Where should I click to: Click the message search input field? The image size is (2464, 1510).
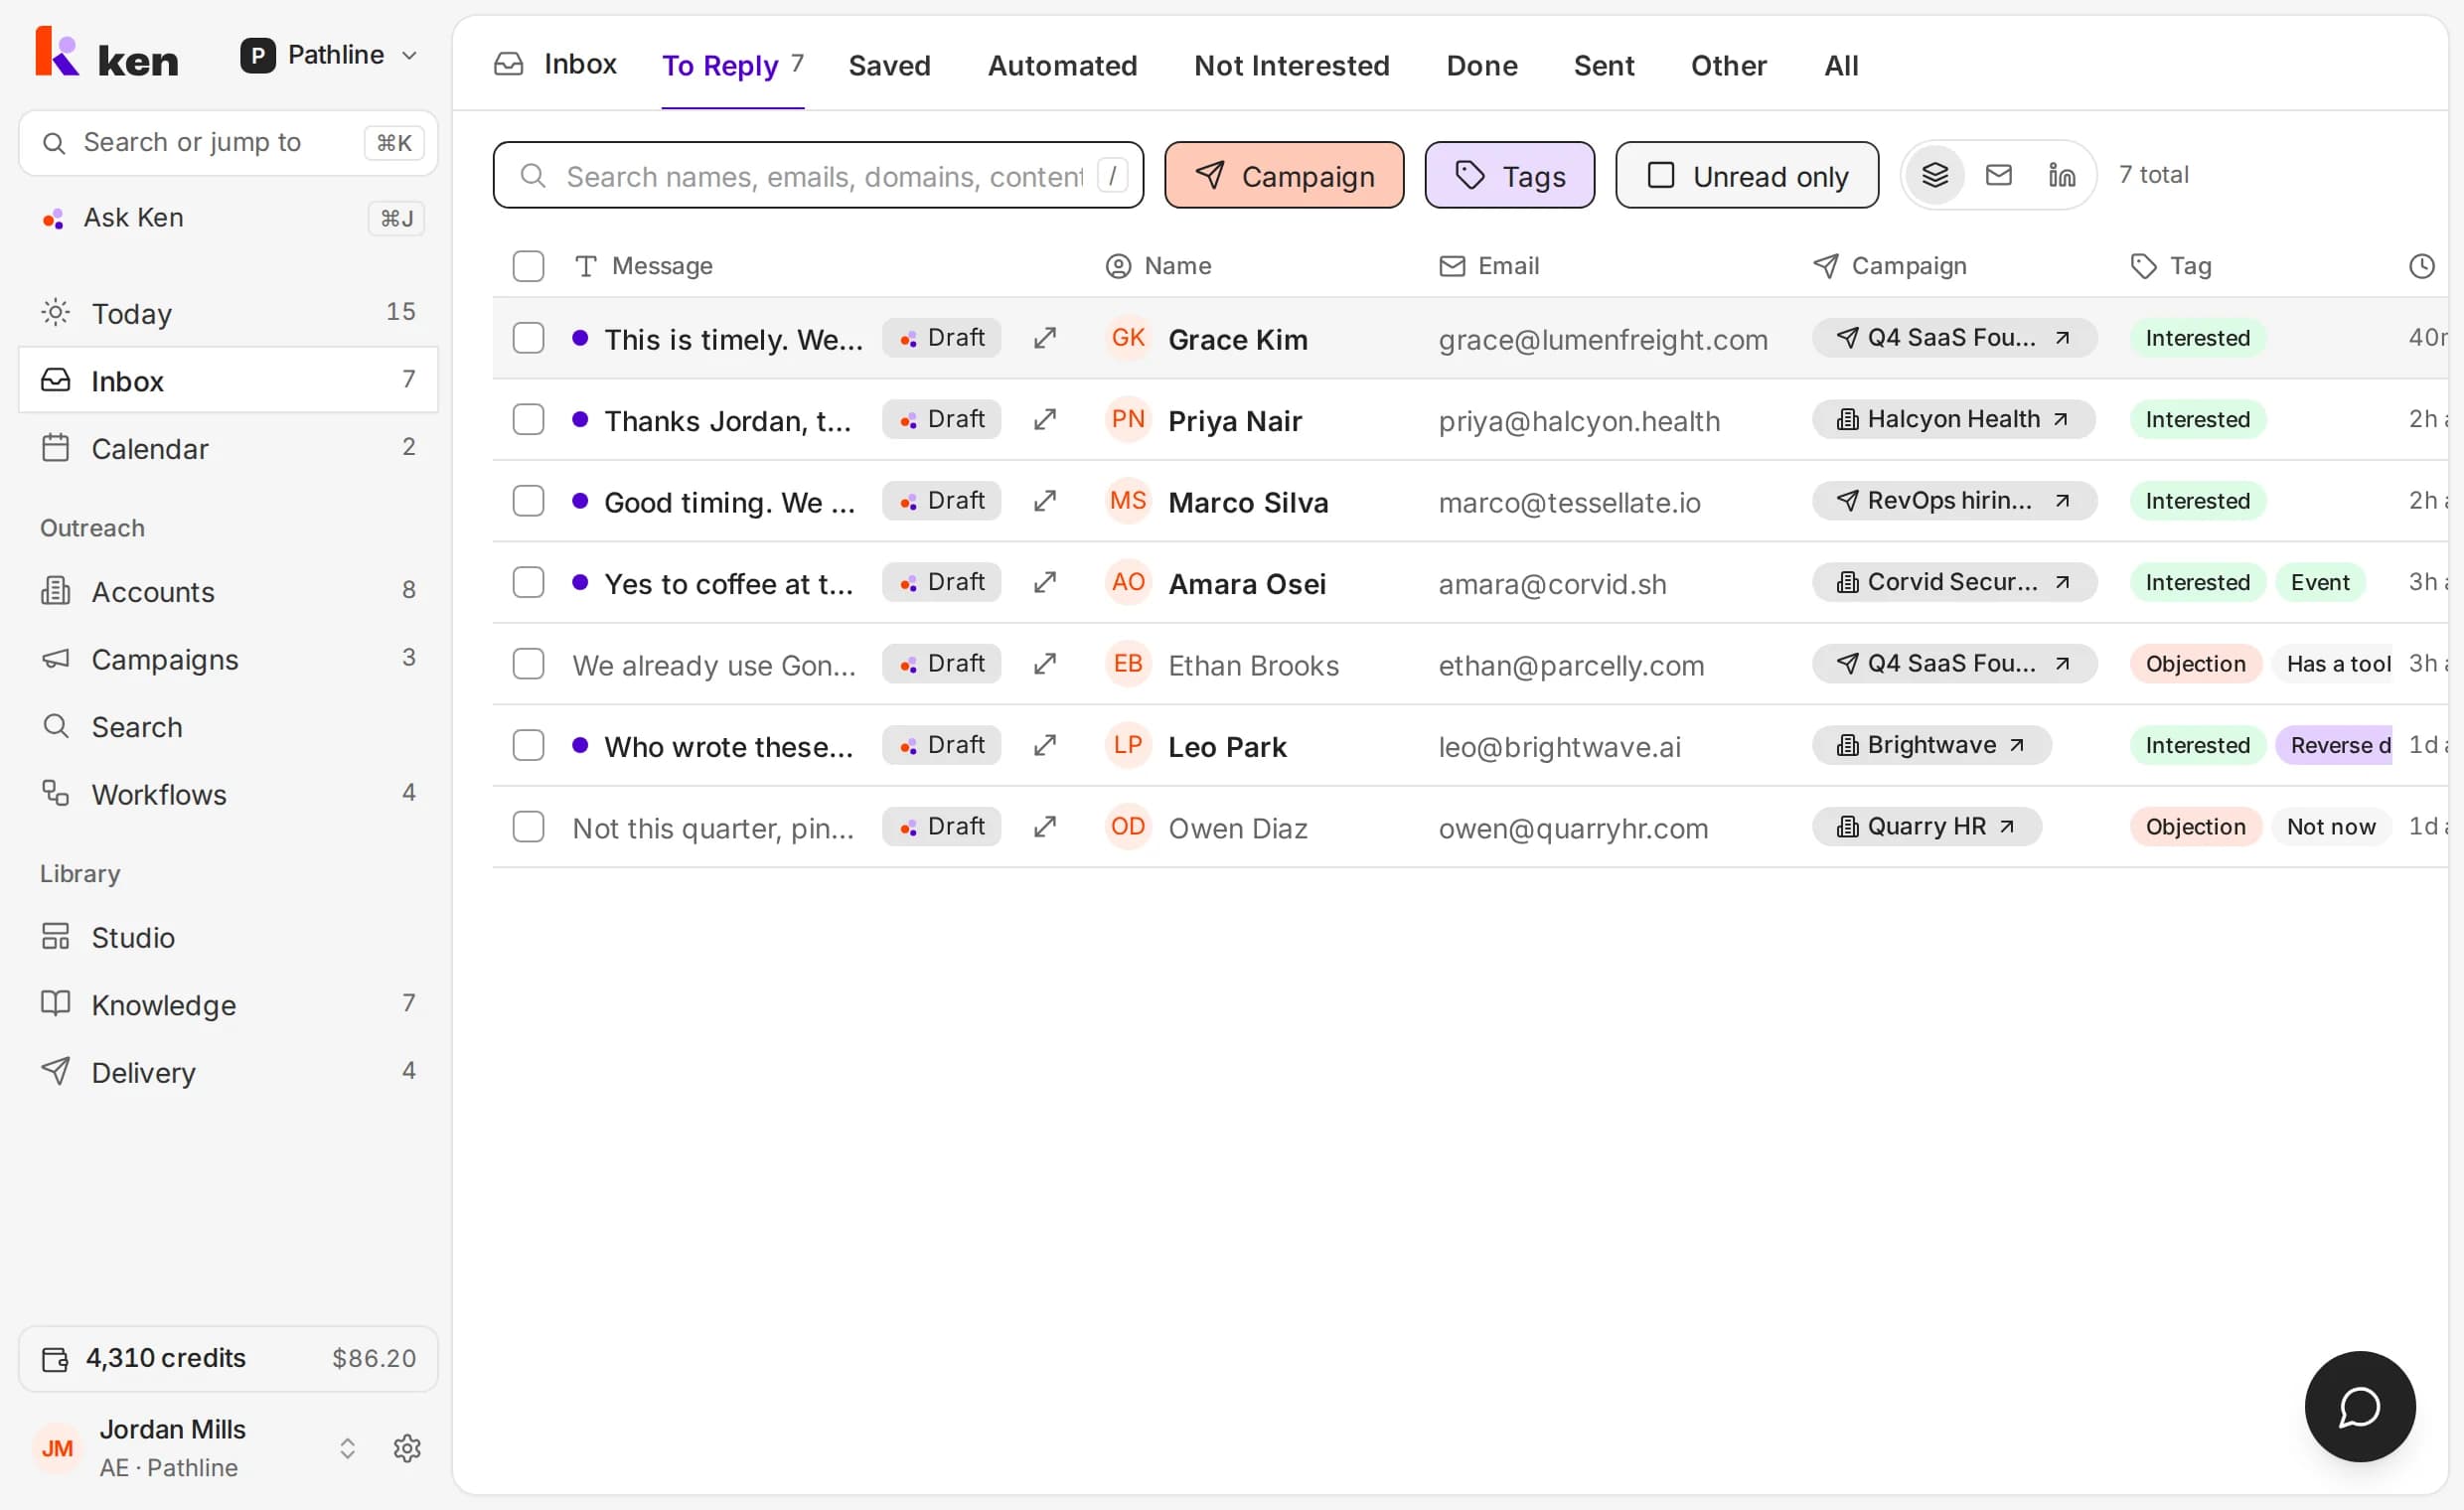[x=818, y=175]
